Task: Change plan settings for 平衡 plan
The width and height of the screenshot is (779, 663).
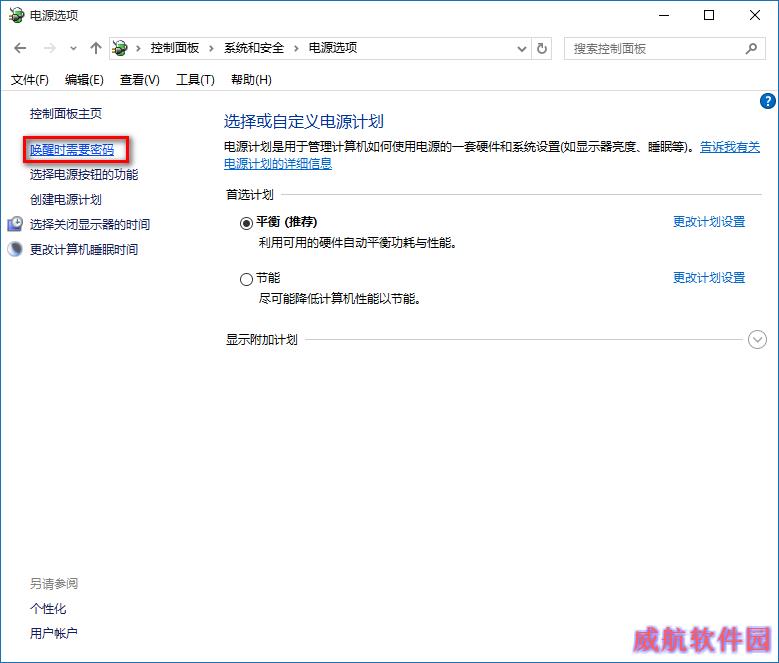Action: [x=709, y=221]
